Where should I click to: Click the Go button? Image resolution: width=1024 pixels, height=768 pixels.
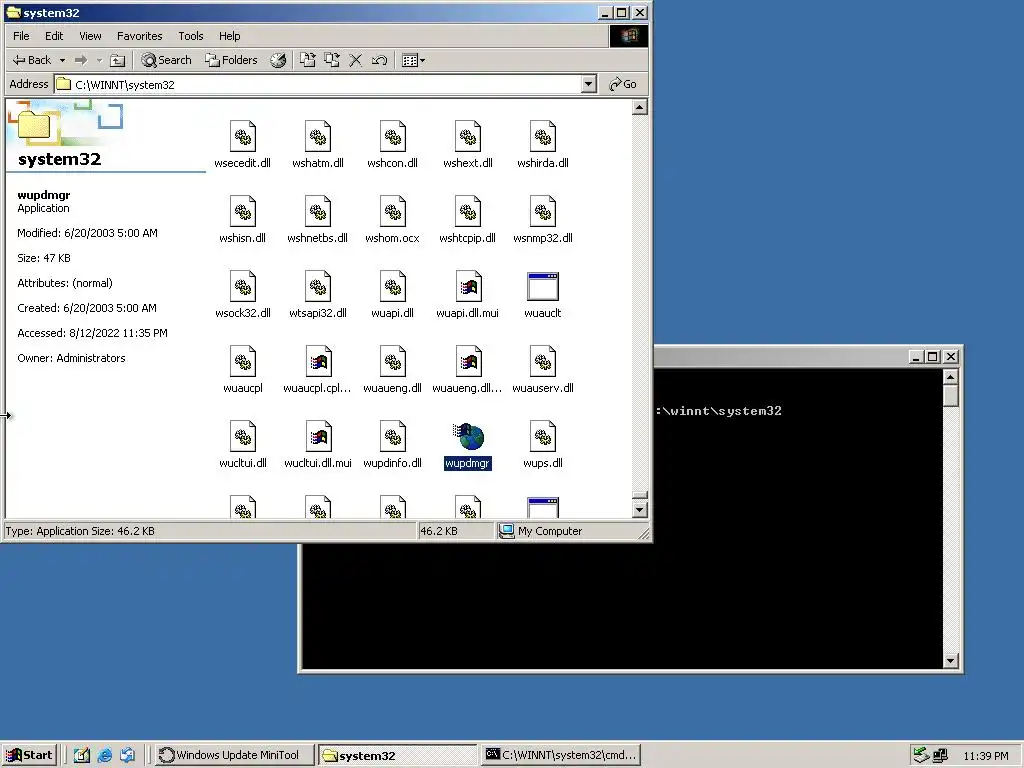tap(623, 84)
